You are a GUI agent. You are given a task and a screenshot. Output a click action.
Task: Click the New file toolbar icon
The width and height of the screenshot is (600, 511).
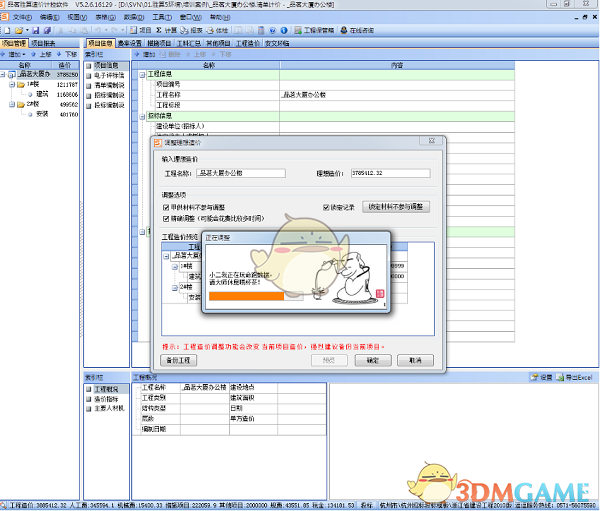pyautogui.click(x=7, y=30)
